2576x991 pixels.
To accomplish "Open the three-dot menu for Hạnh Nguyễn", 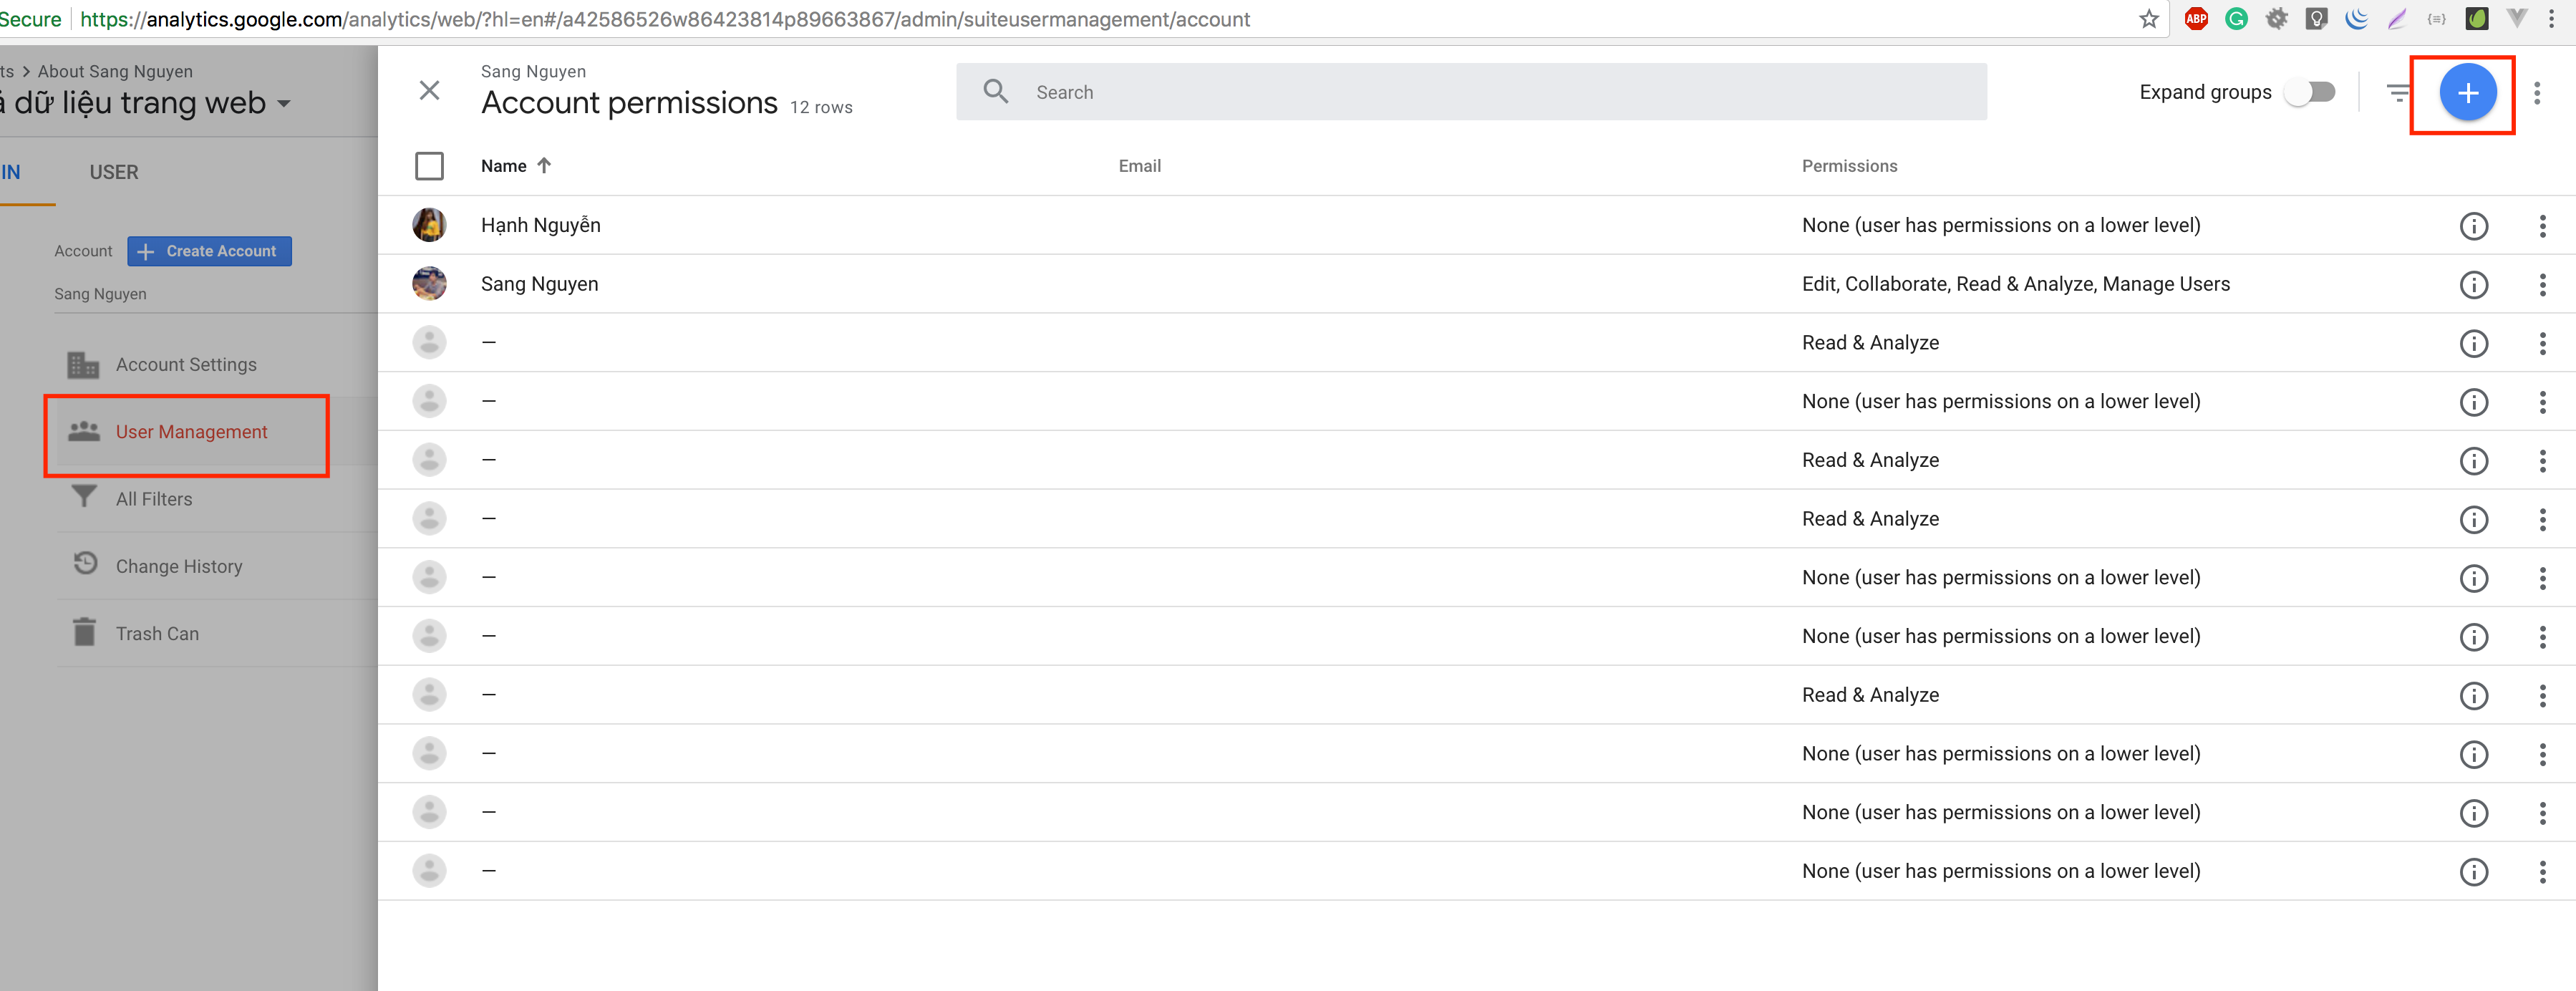I will click(x=2542, y=226).
